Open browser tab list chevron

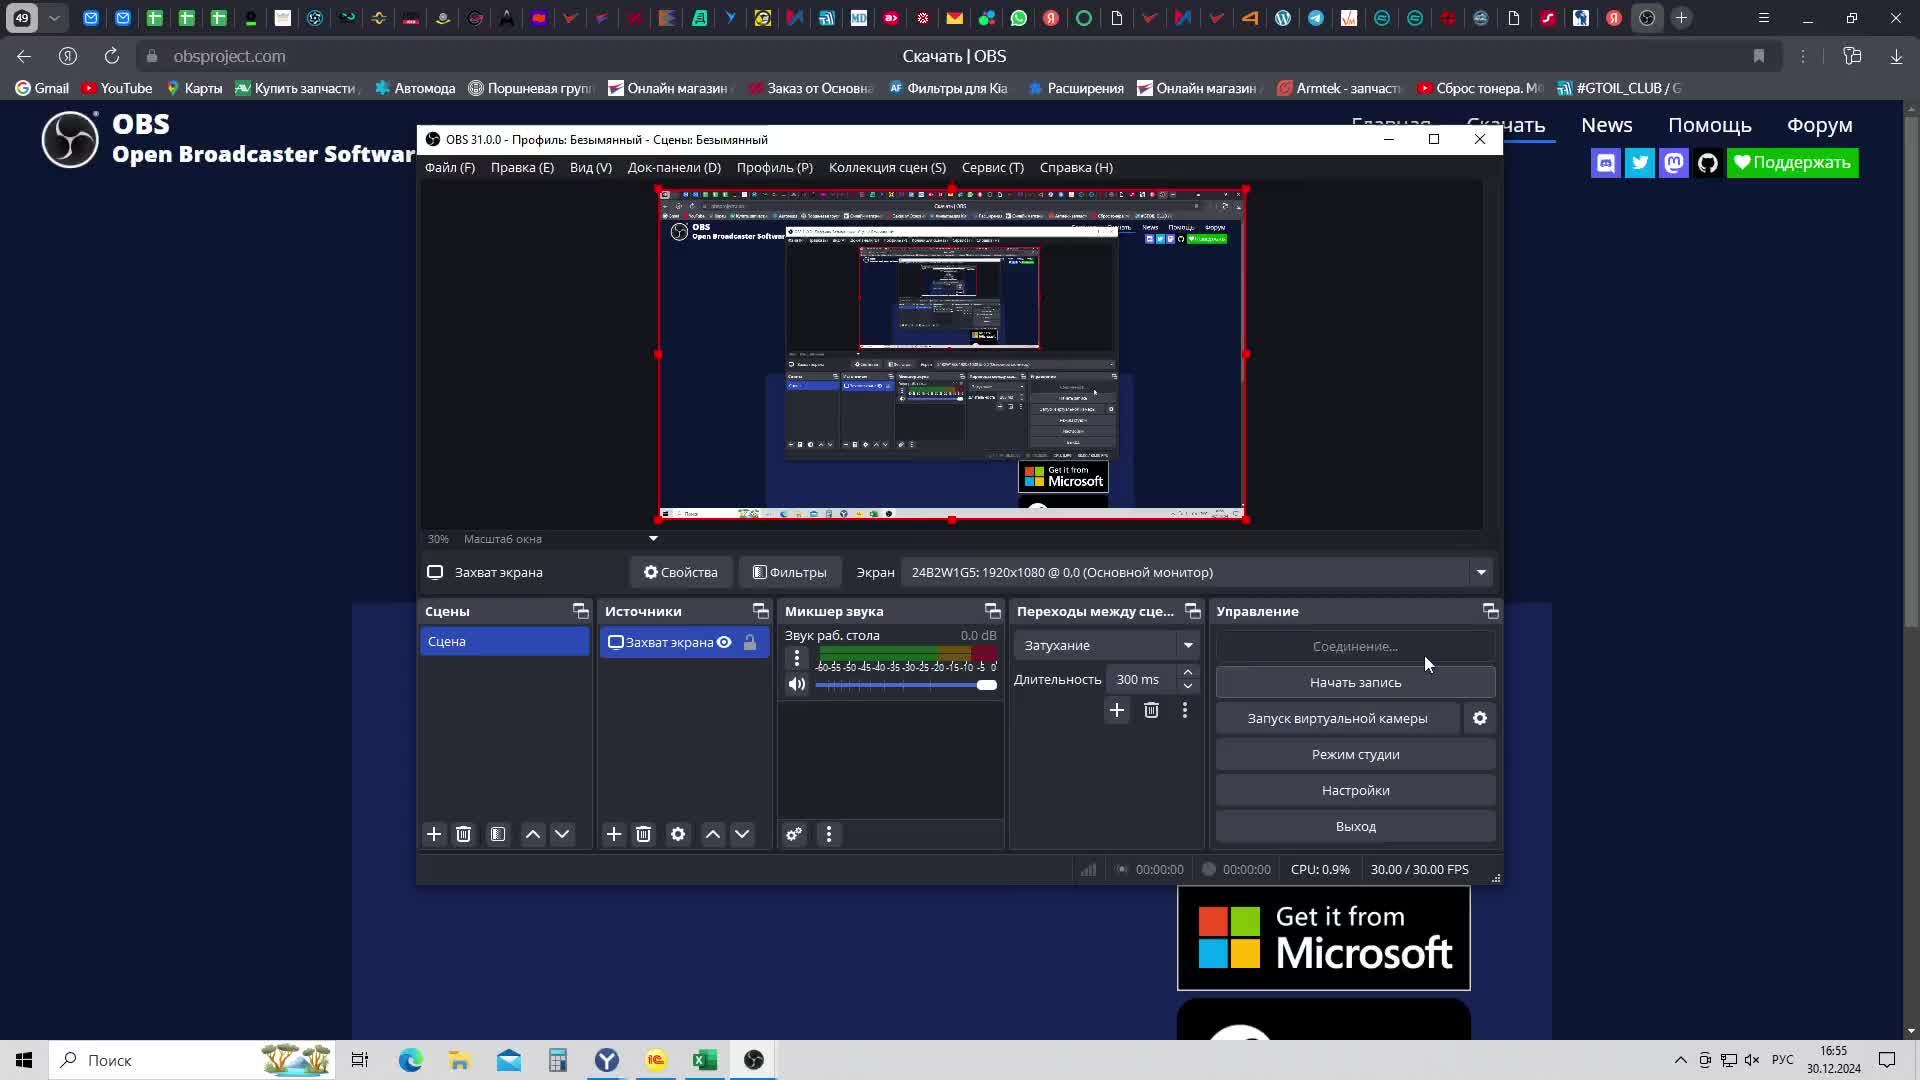tap(54, 18)
